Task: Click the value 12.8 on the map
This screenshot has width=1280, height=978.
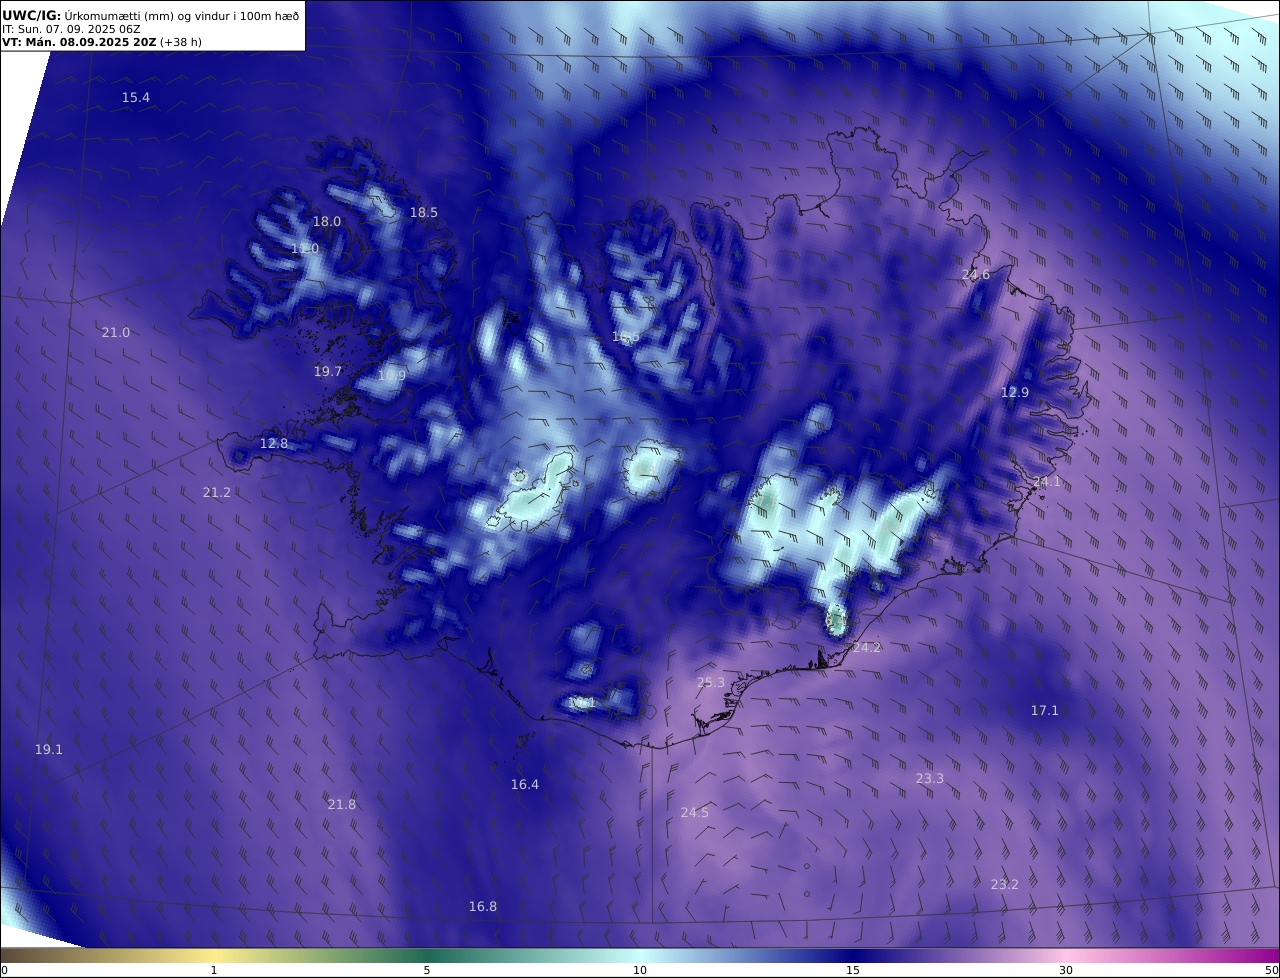Action: [x=274, y=443]
